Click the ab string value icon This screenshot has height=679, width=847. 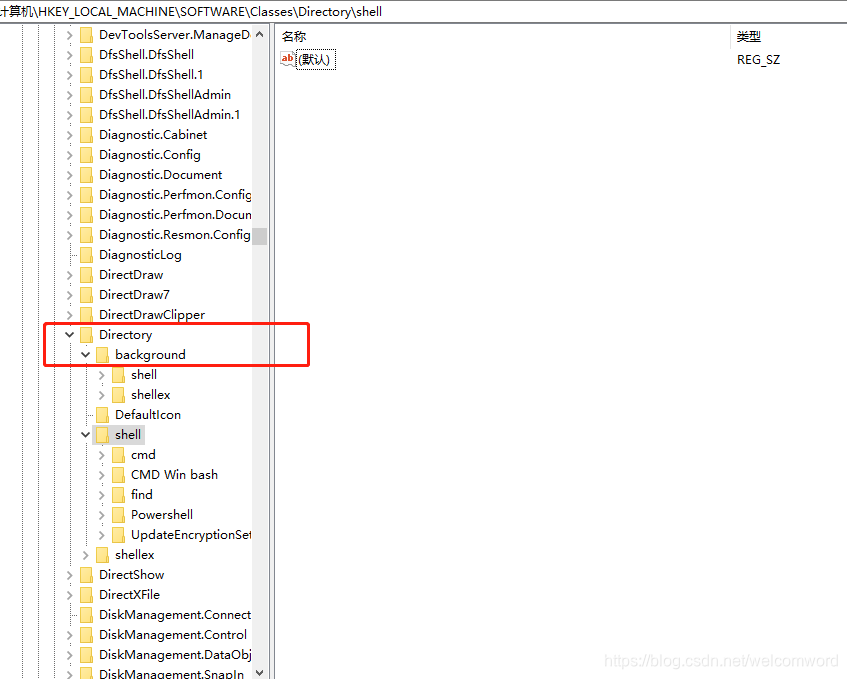[x=287, y=59]
